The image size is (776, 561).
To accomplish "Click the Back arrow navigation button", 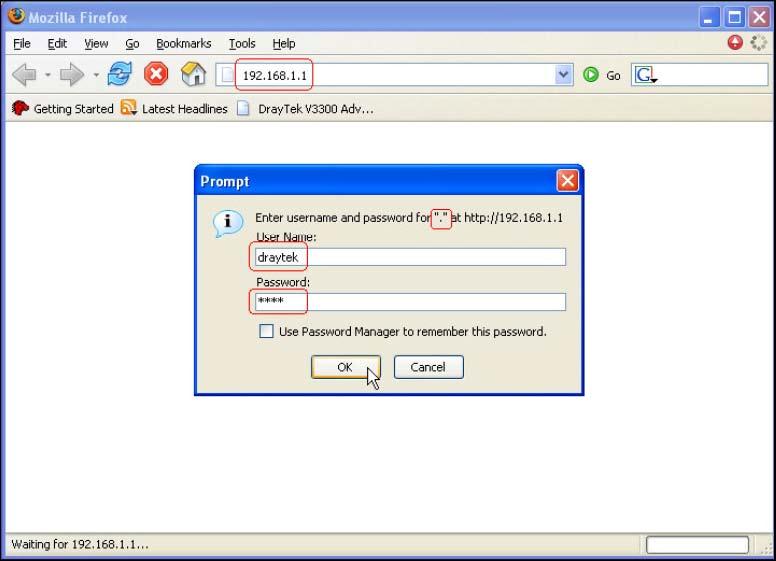I will coord(22,75).
